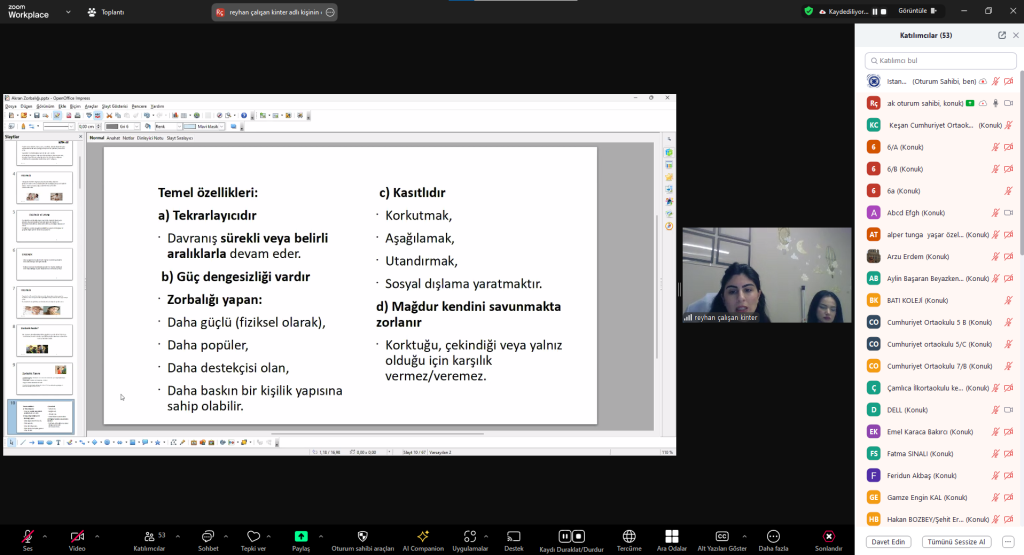Unmute microphone with the Ses button

[x=27, y=537]
